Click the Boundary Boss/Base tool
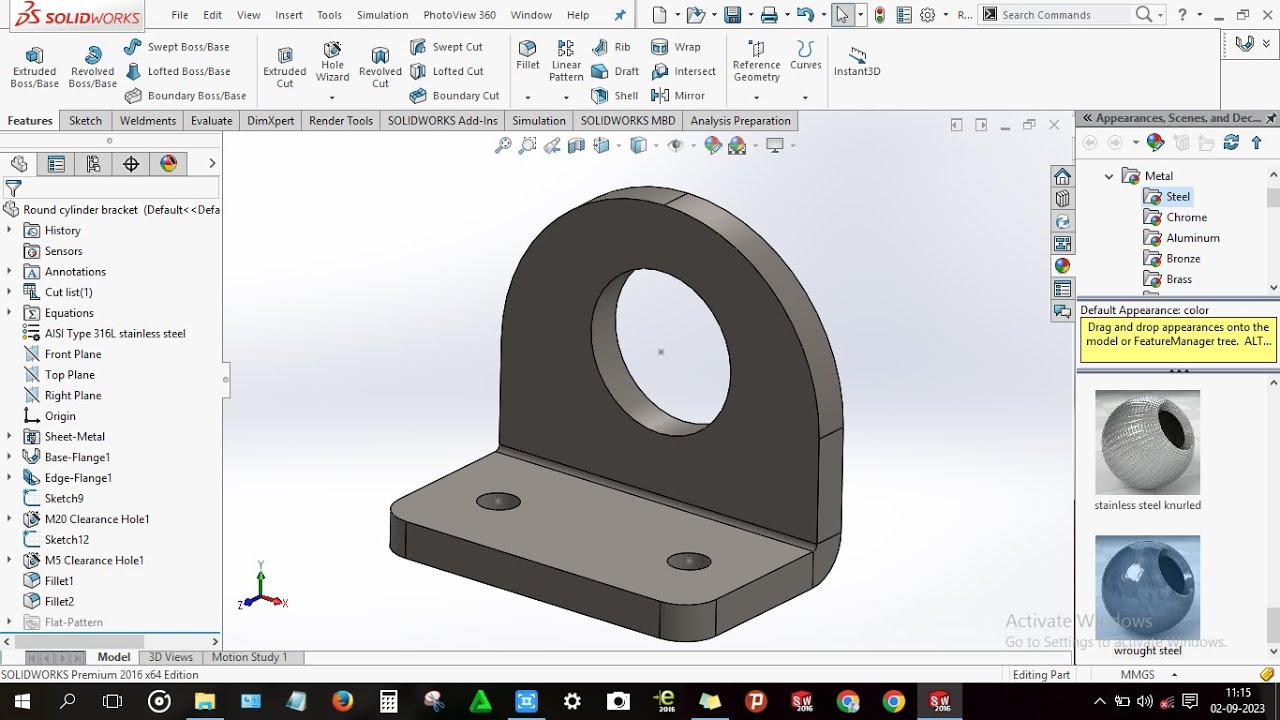This screenshot has height=720, width=1280. coord(185,95)
